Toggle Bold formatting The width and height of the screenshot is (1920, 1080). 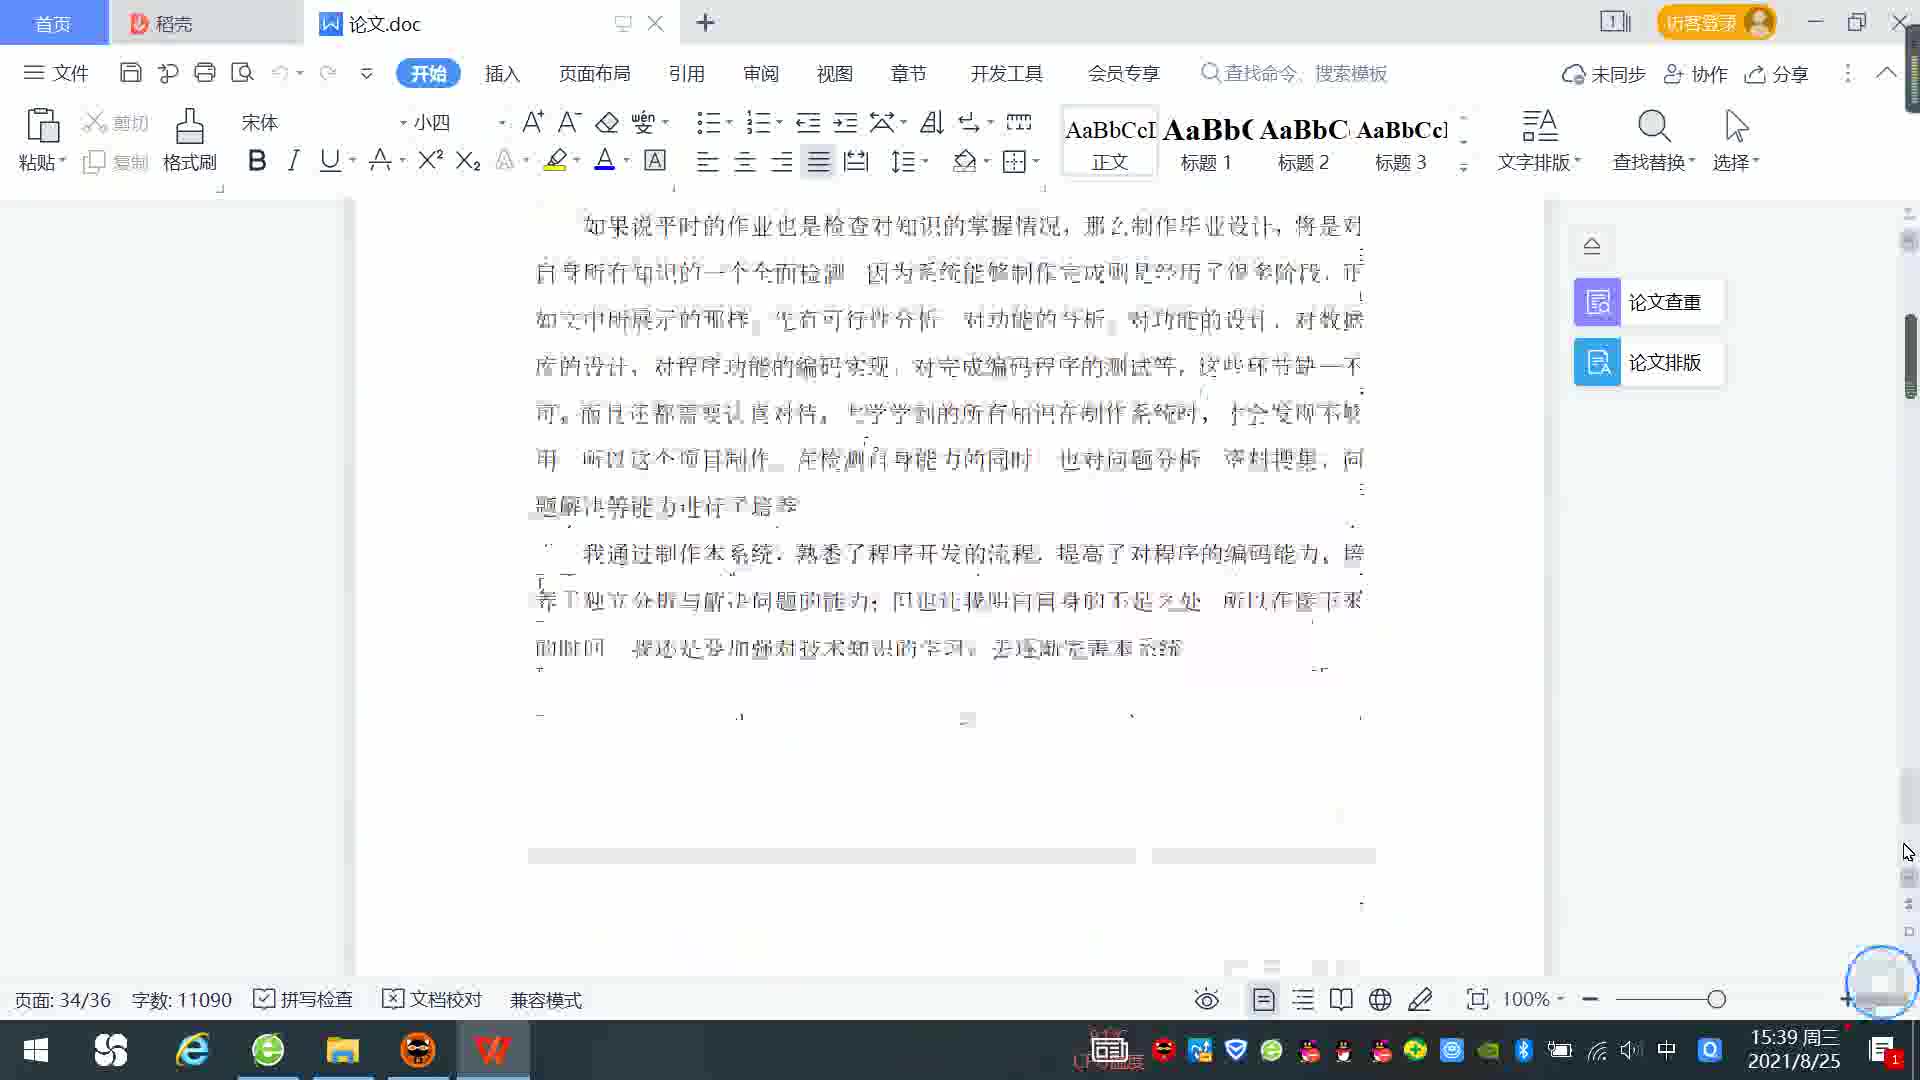[257, 160]
